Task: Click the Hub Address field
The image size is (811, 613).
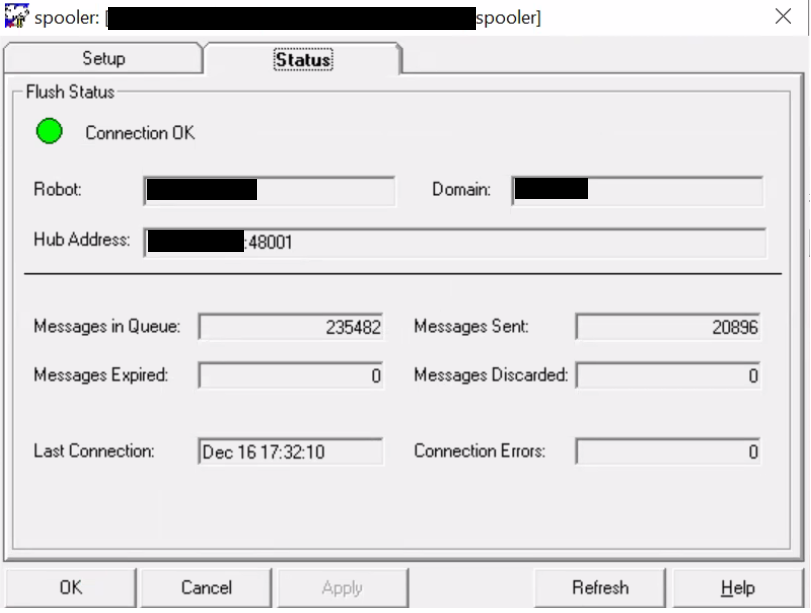Action: coord(455,242)
